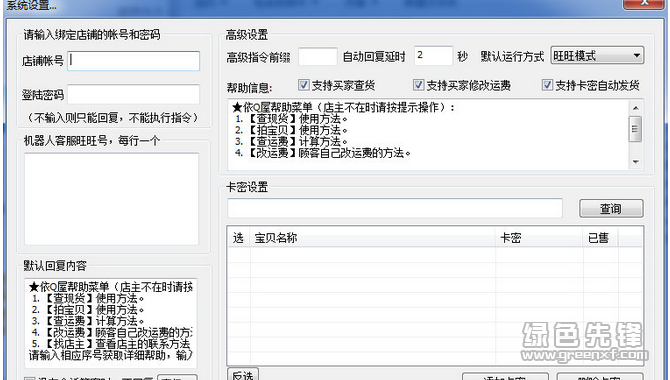The height and width of the screenshot is (380, 670).
Task: Click 【查运费】 line in 帮助信息 box
Action: (x=291, y=141)
